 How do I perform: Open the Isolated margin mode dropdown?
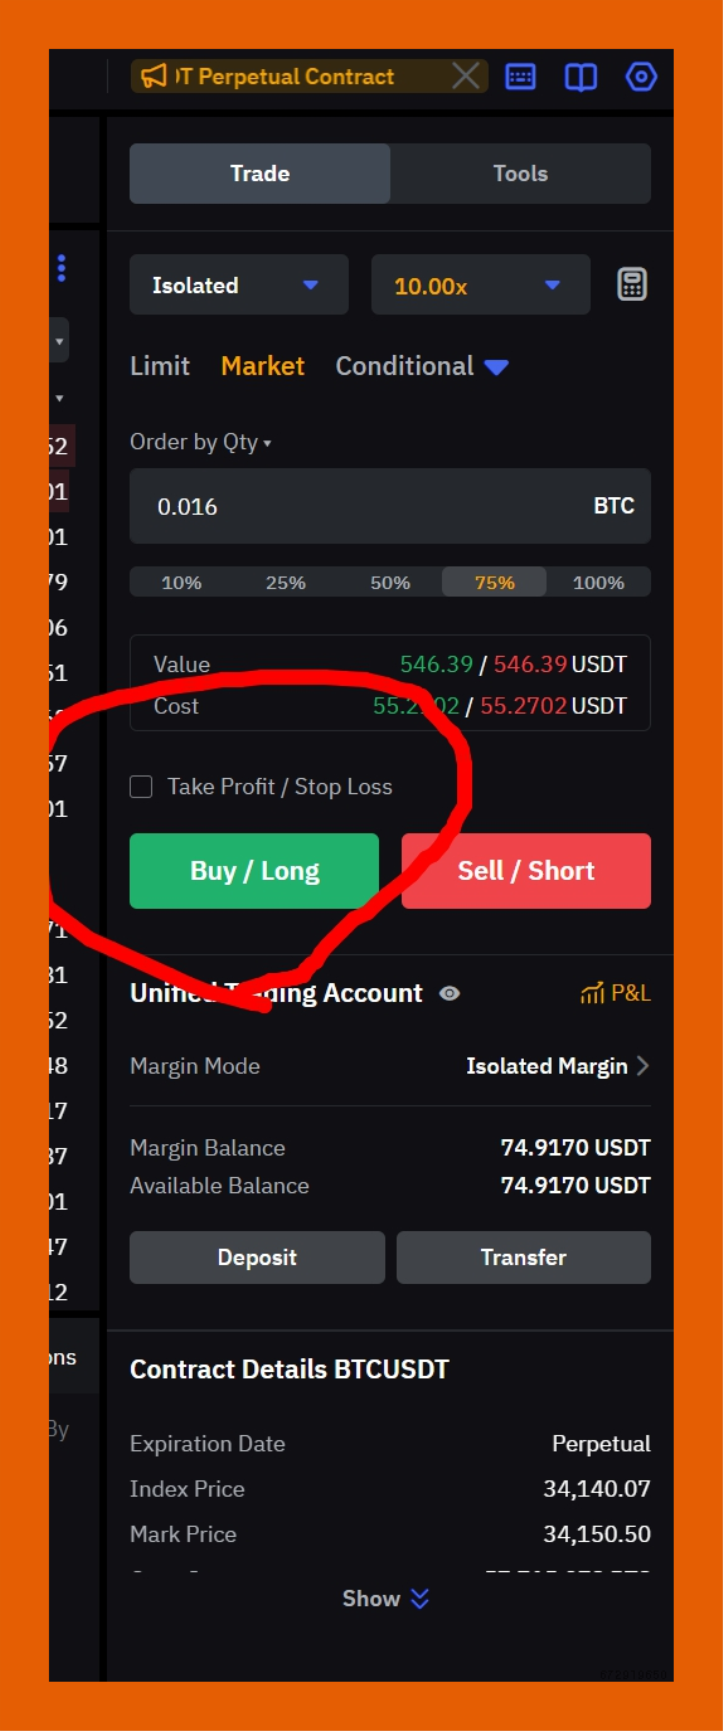tap(238, 285)
